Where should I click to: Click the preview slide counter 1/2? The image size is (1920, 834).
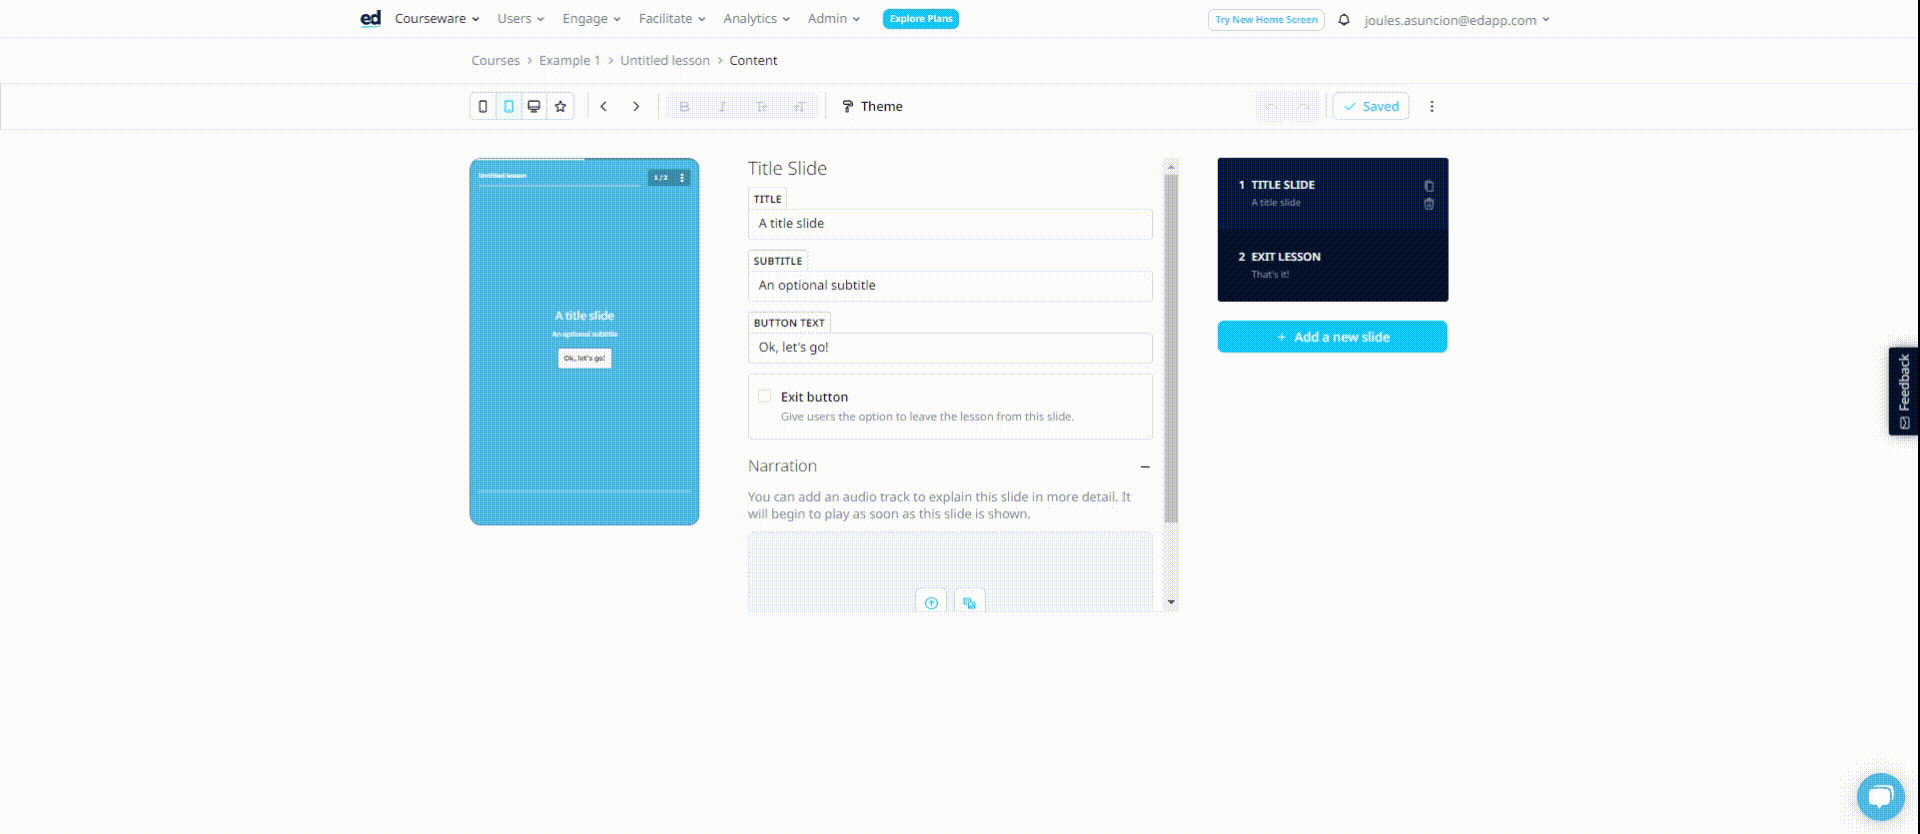point(660,178)
